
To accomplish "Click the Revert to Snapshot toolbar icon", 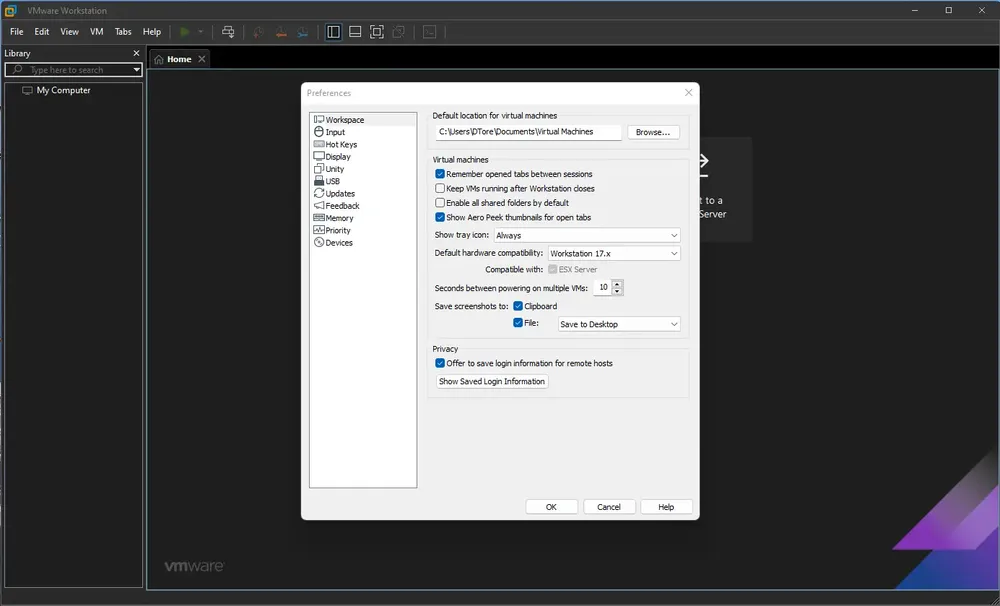I will (281, 32).
